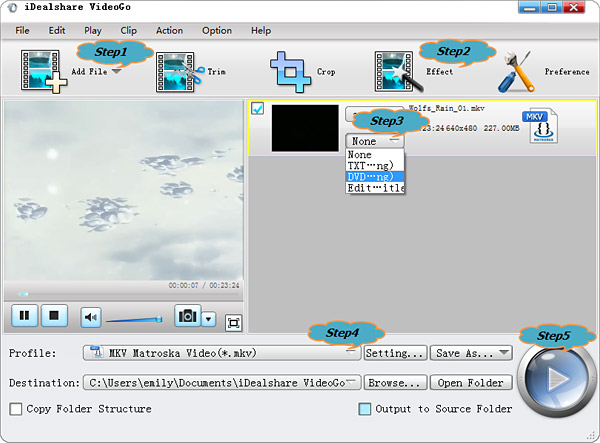The image size is (600, 443).
Task: Collapse the subtitle dropdown showing None
Action: click(x=374, y=141)
